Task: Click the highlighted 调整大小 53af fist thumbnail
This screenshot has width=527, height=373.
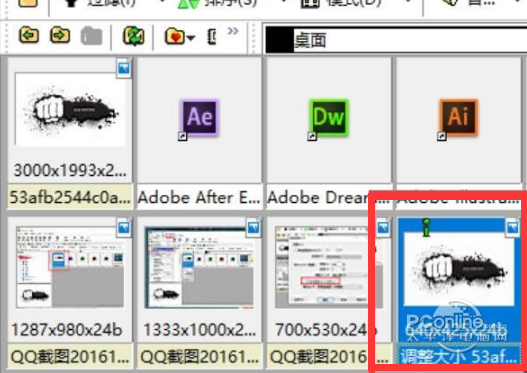Action: tap(459, 269)
